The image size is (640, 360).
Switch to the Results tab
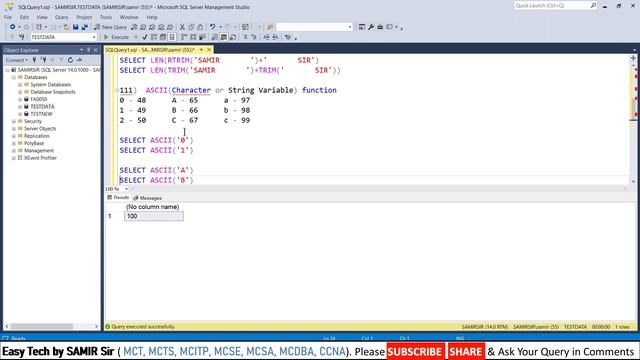pos(118,198)
